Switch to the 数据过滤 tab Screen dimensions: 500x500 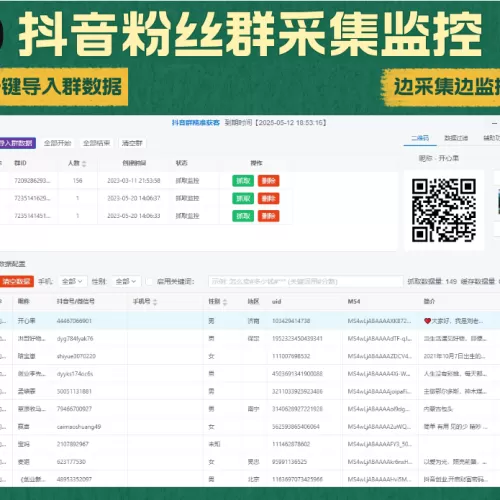pyautogui.click(x=456, y=138)
